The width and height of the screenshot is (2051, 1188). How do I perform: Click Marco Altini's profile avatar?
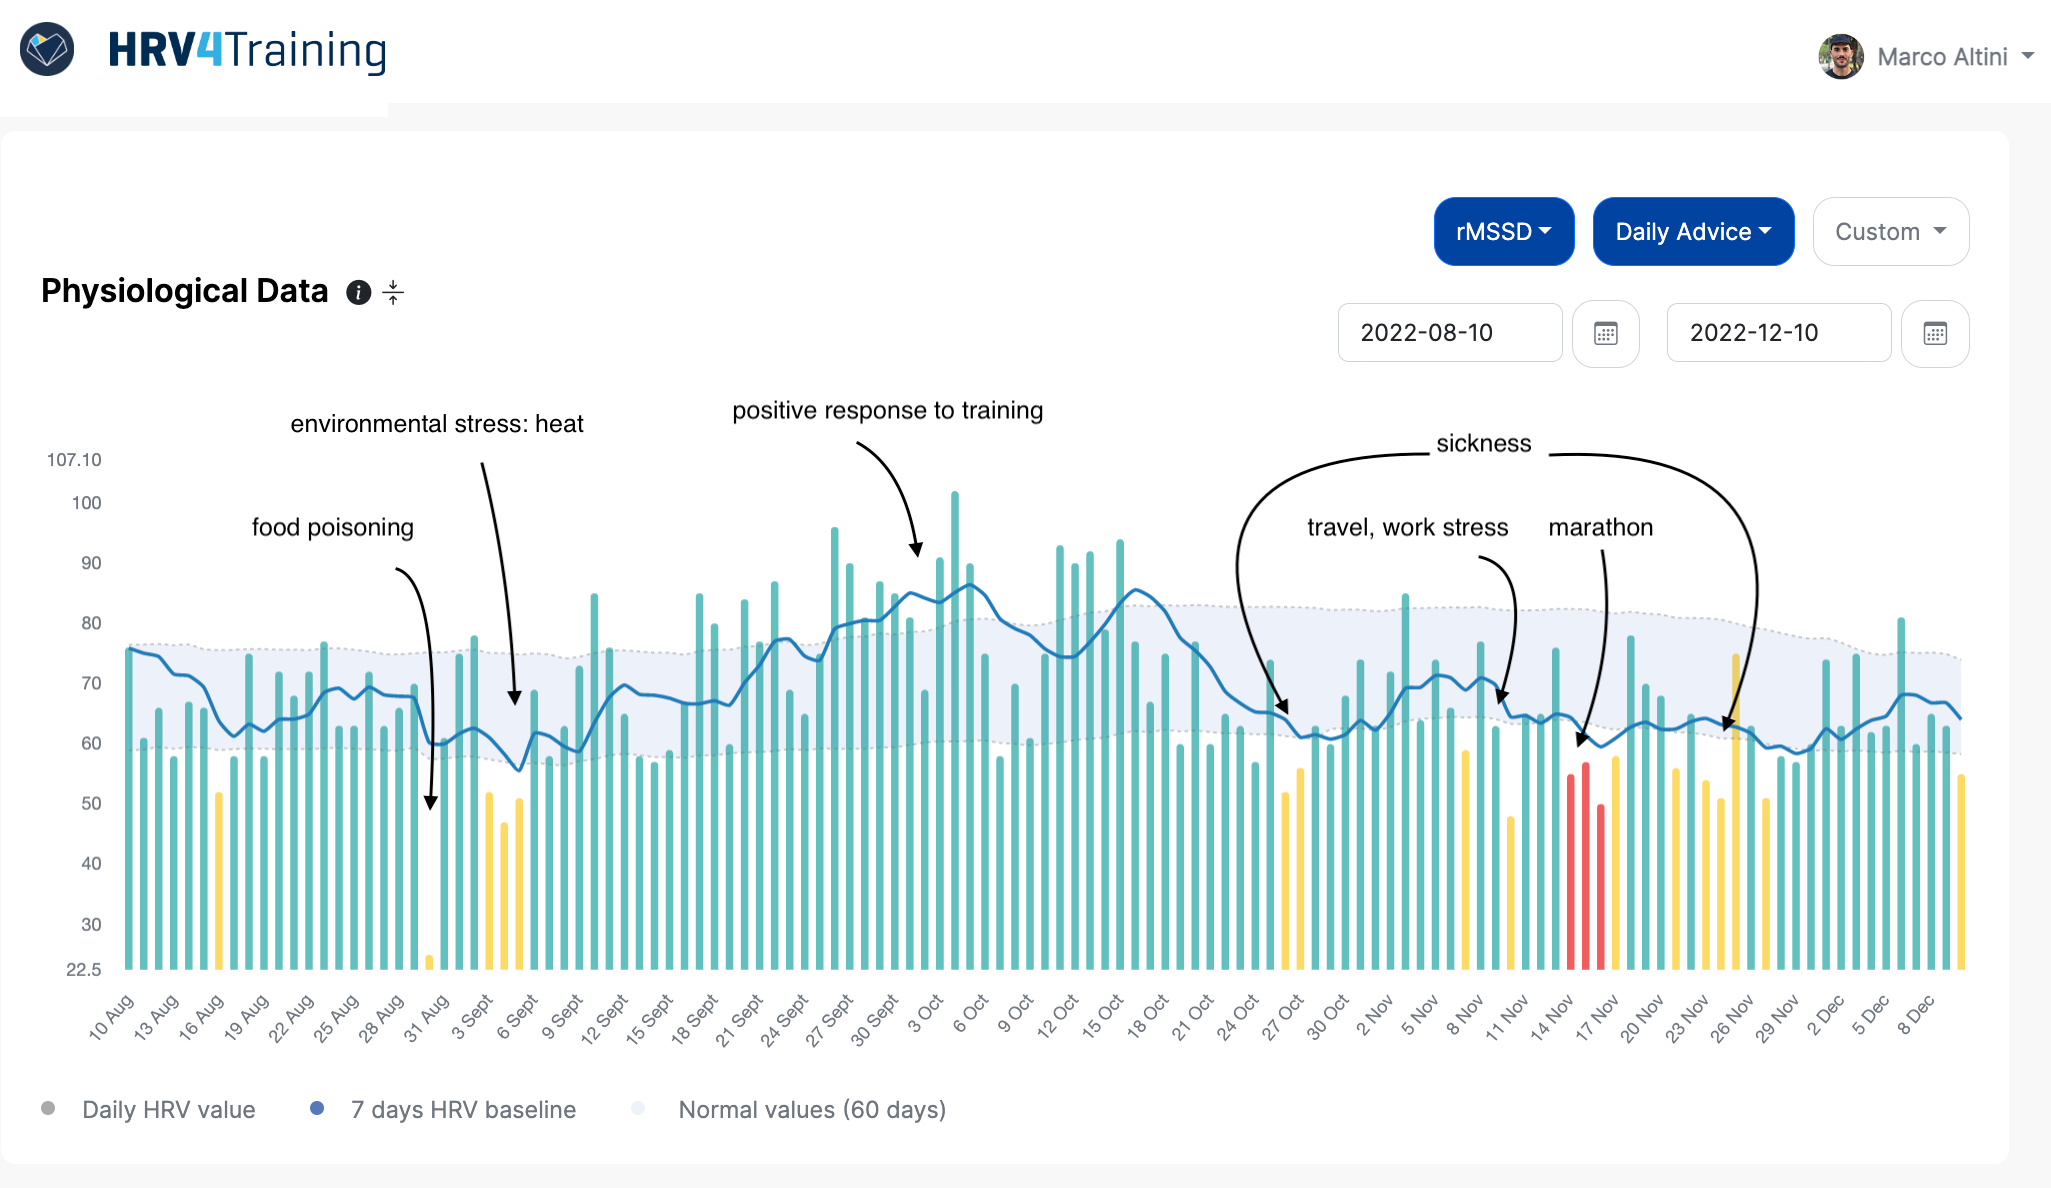click(1841, 56)
